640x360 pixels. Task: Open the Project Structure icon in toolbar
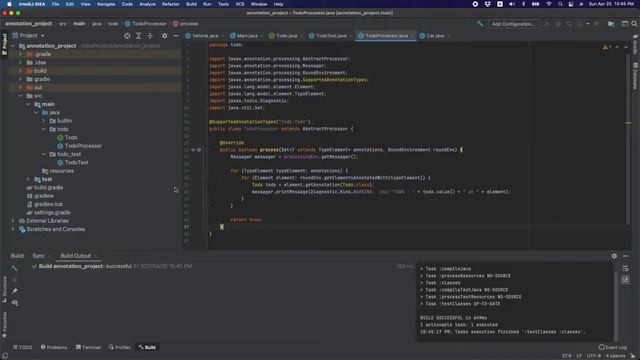[611, 24]
